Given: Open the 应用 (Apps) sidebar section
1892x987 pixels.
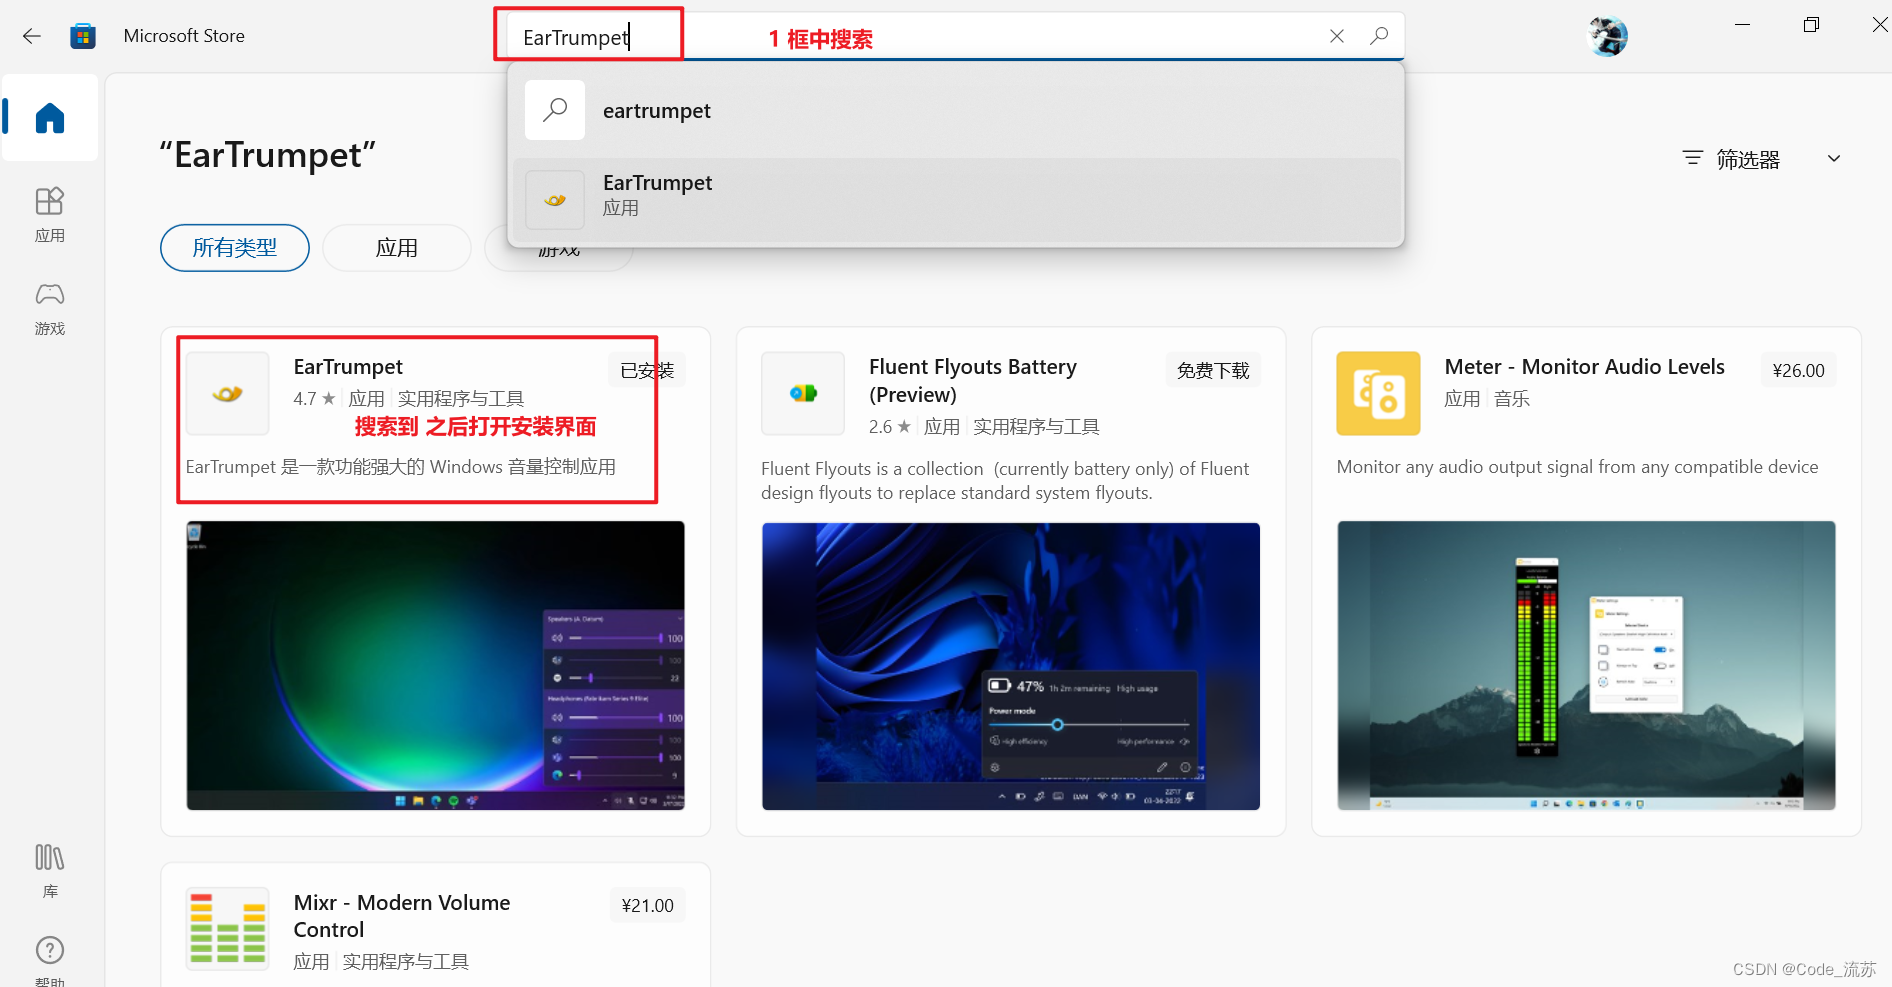Looking at the screenshot, I should (x=50, y=215).
